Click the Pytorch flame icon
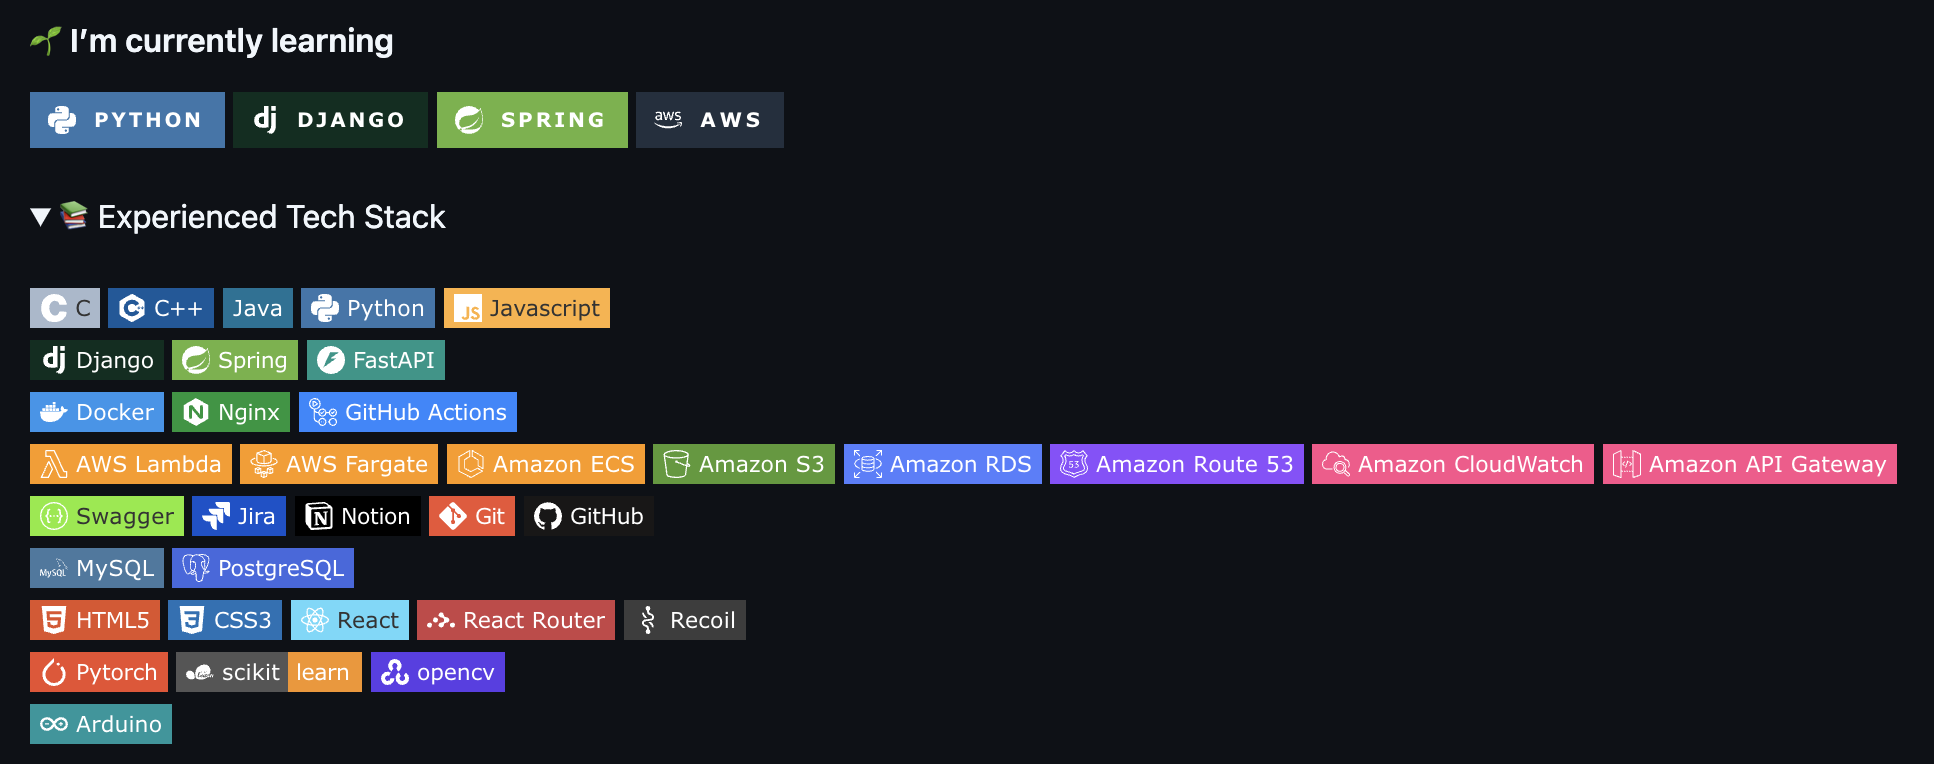 pyautogui.click(x=54, y=673)
